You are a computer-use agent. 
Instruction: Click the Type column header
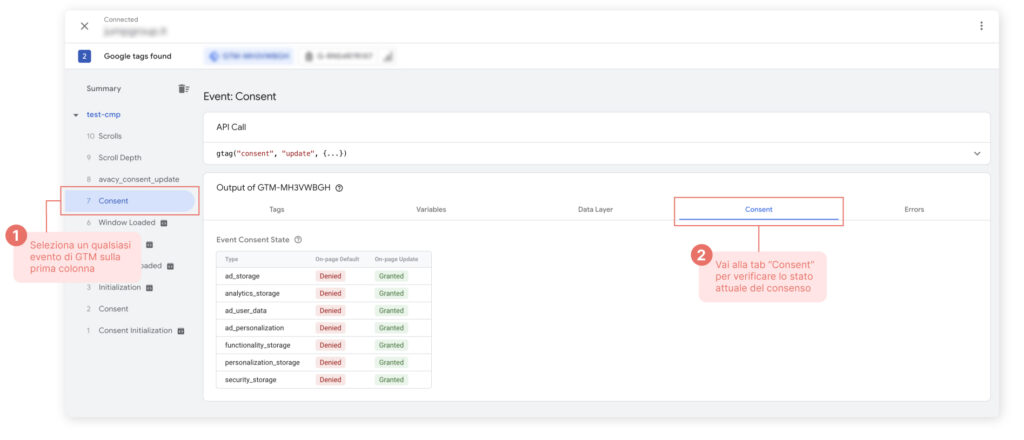coord(231,259)
